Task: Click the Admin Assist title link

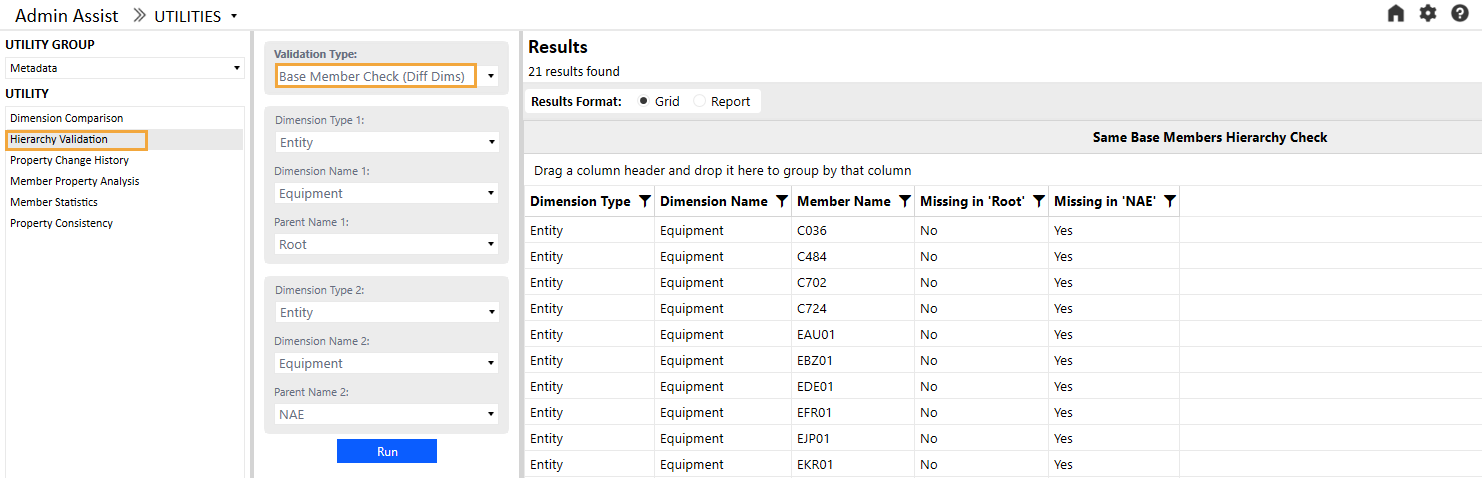Action: click(67, 16)
